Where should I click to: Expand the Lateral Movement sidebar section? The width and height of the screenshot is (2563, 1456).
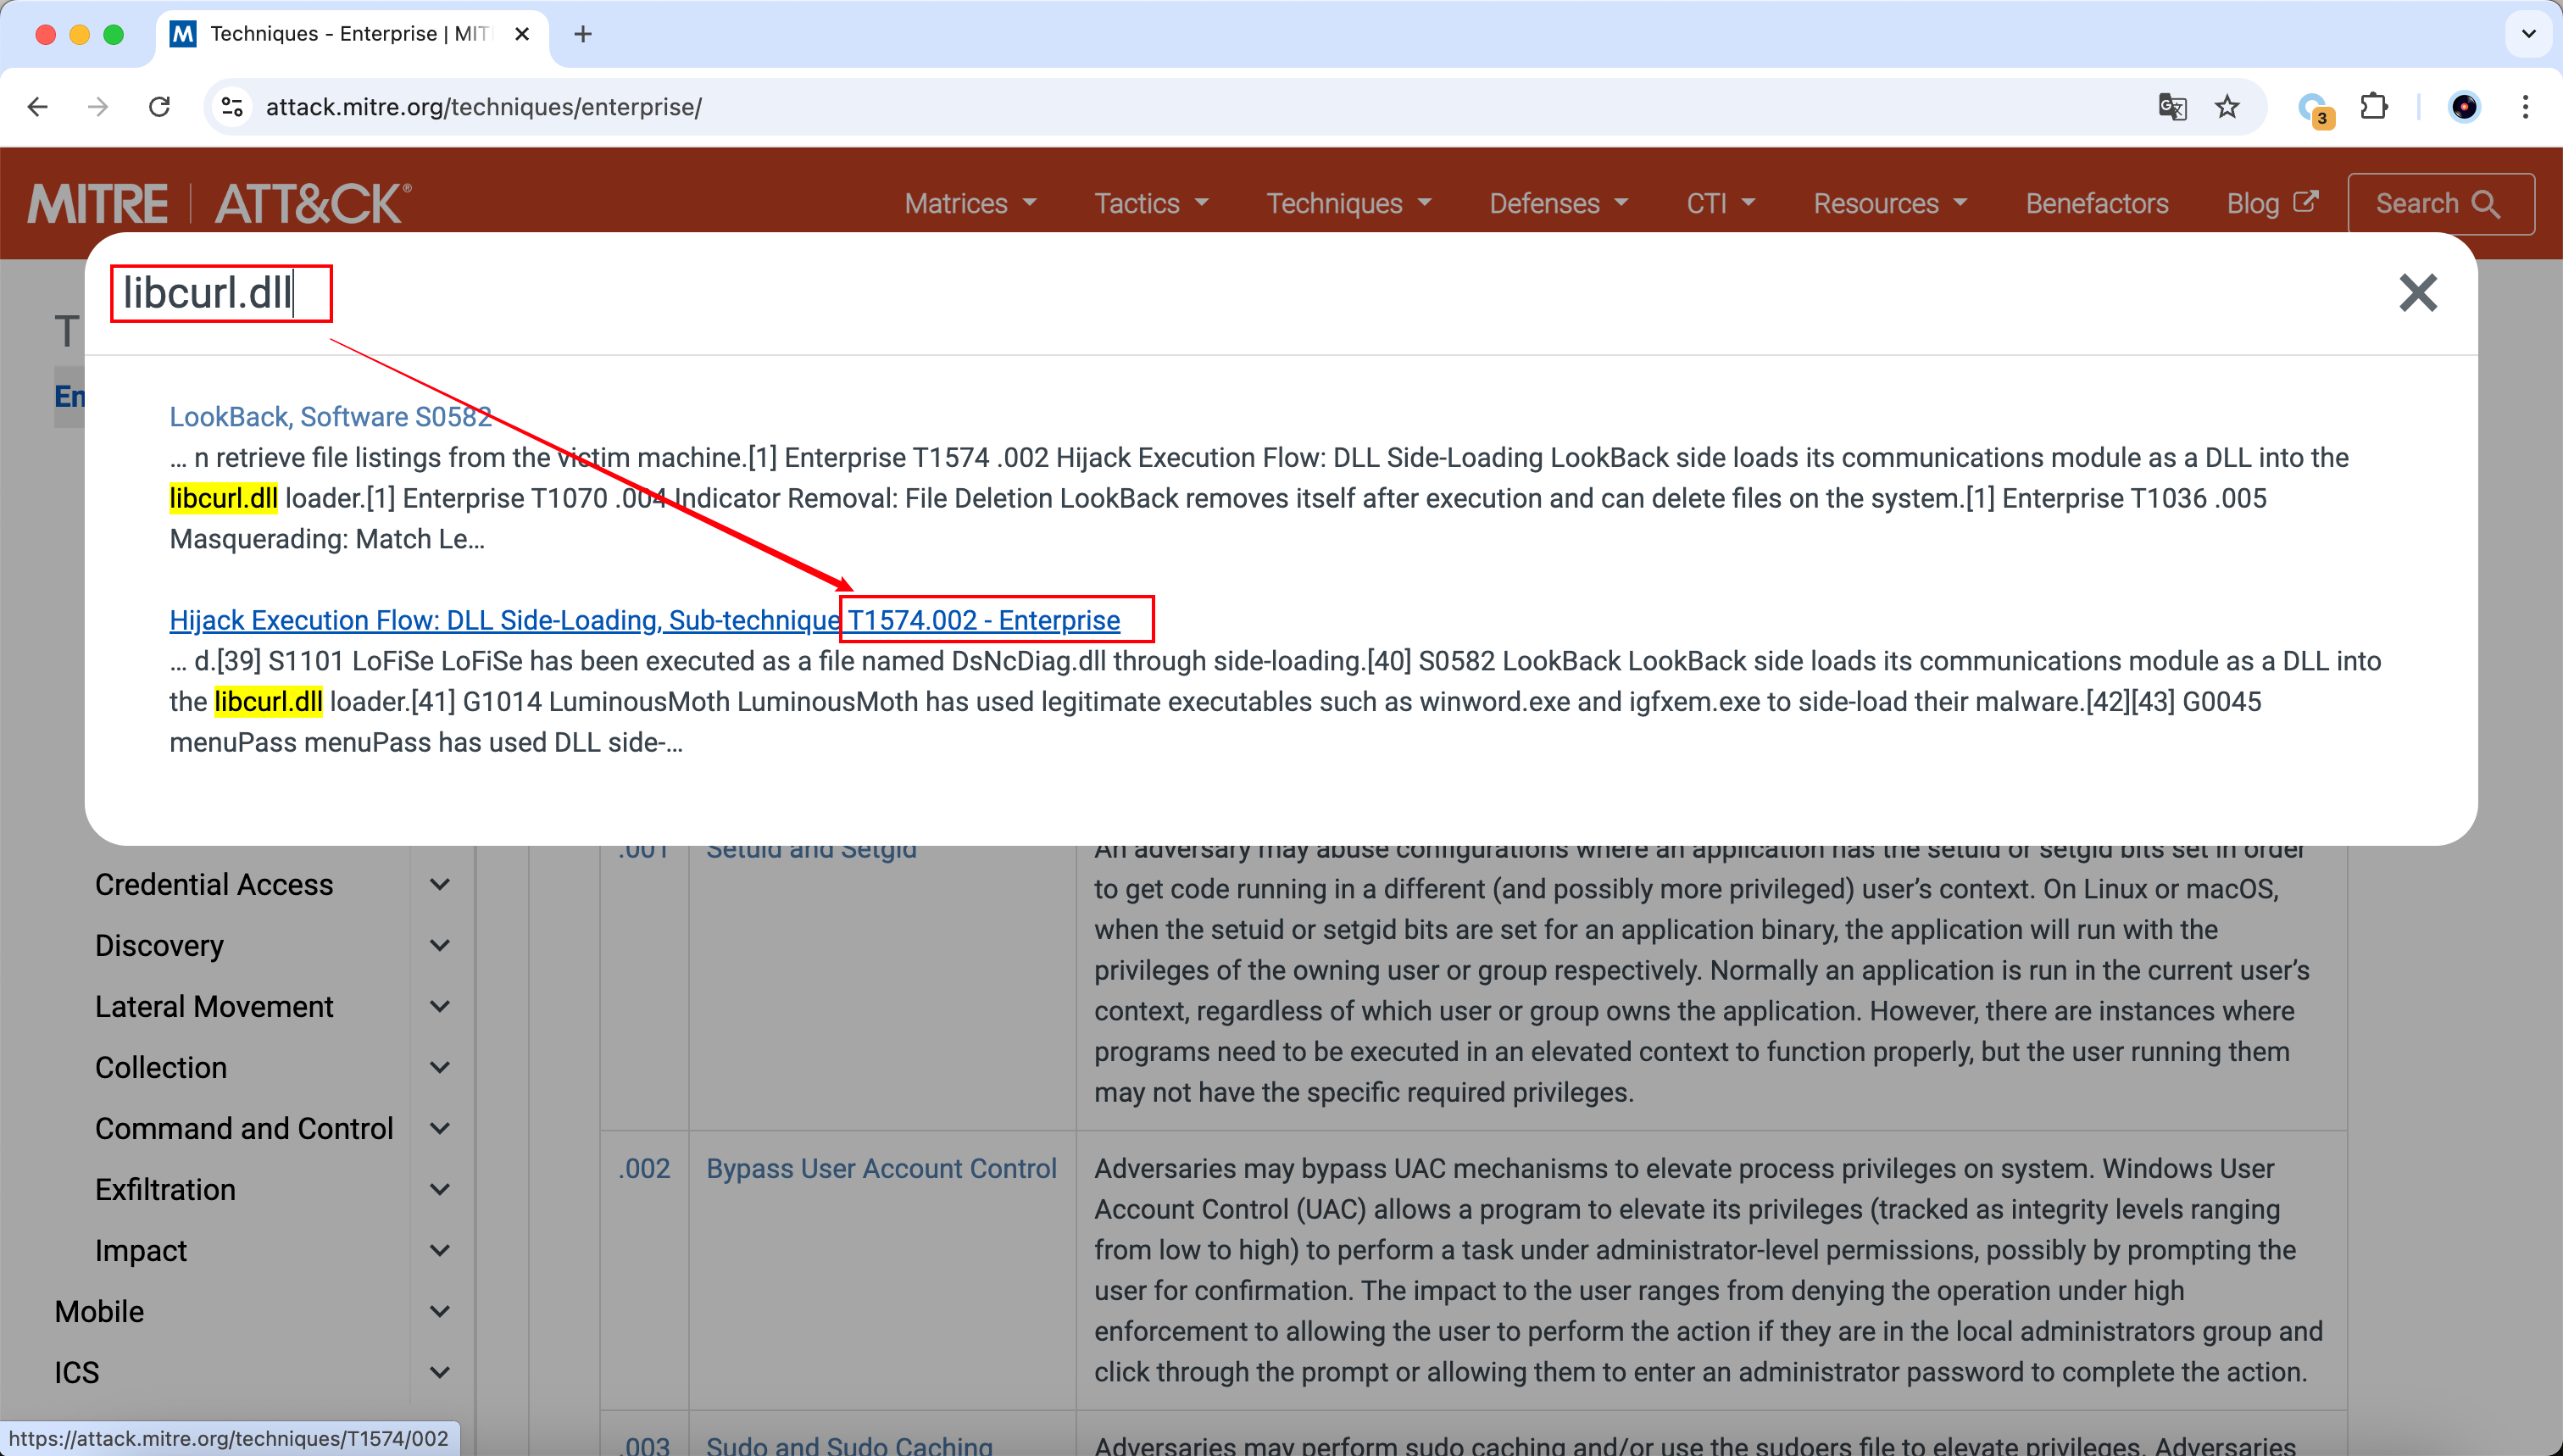pos(439,1006)
